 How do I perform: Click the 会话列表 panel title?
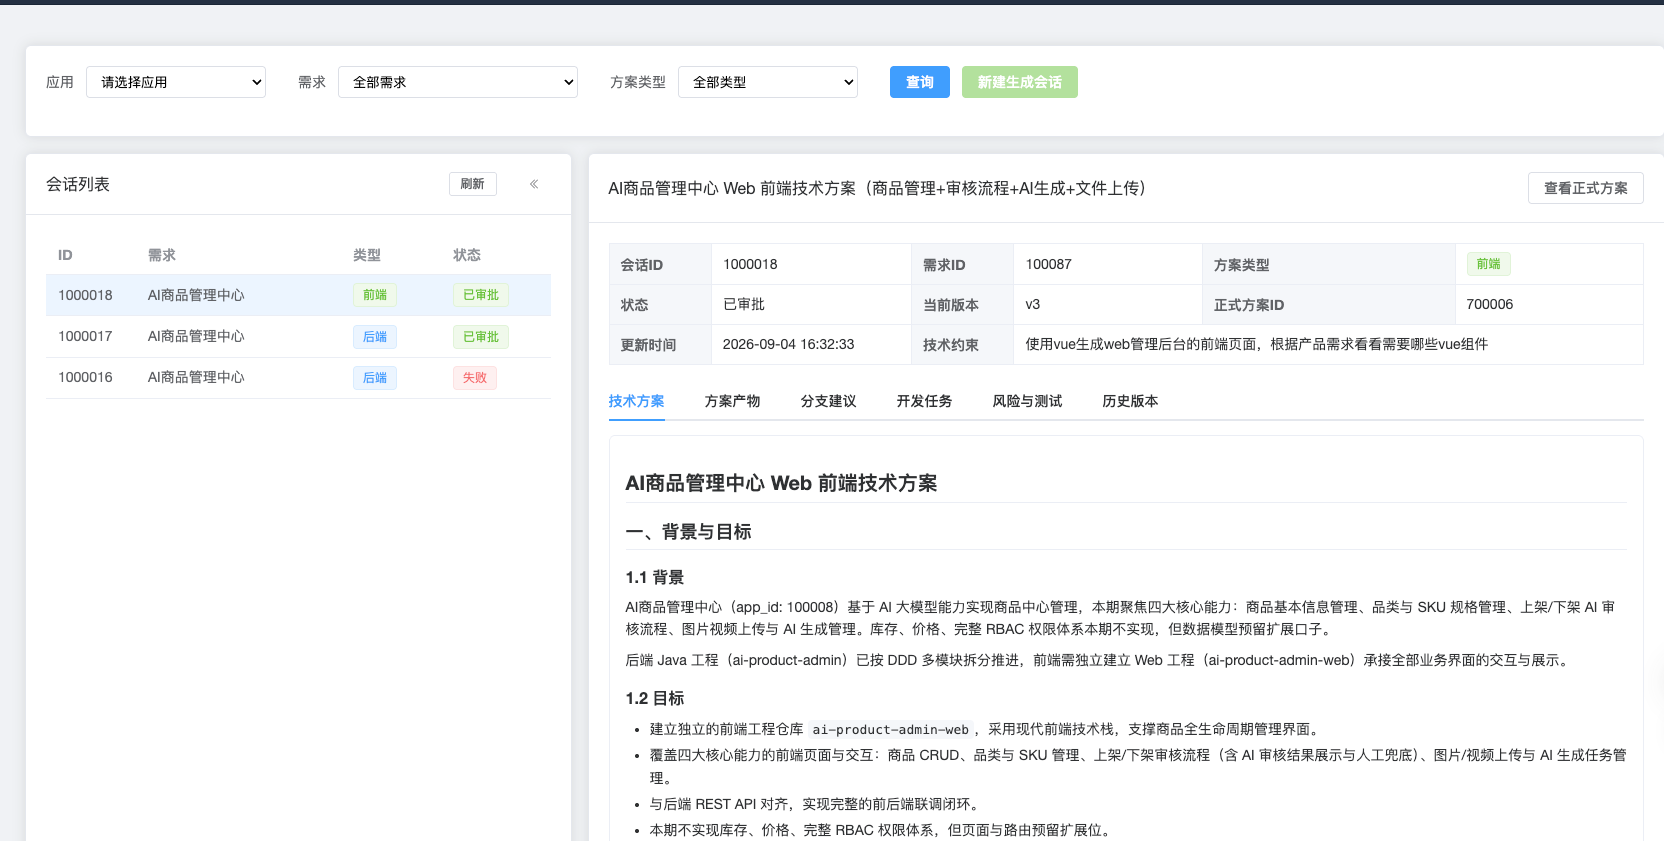coord(78,184)
